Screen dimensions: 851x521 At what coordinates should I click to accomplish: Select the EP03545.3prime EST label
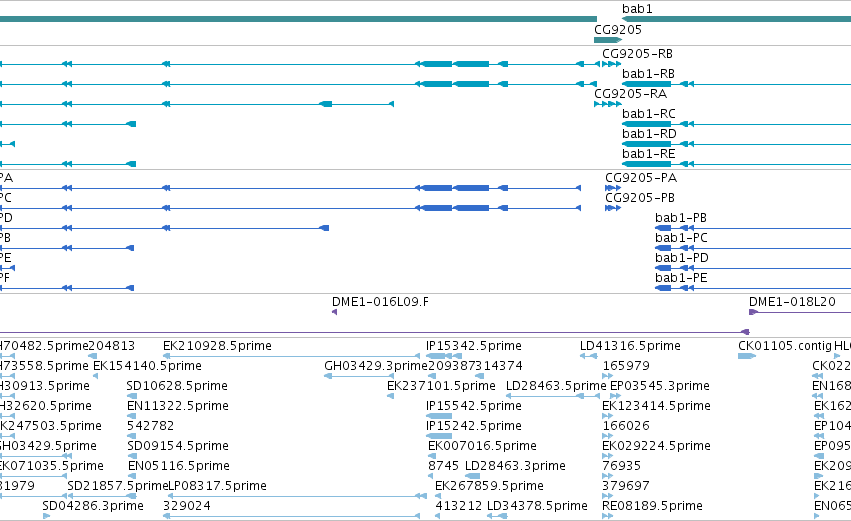tap(659, 386)
